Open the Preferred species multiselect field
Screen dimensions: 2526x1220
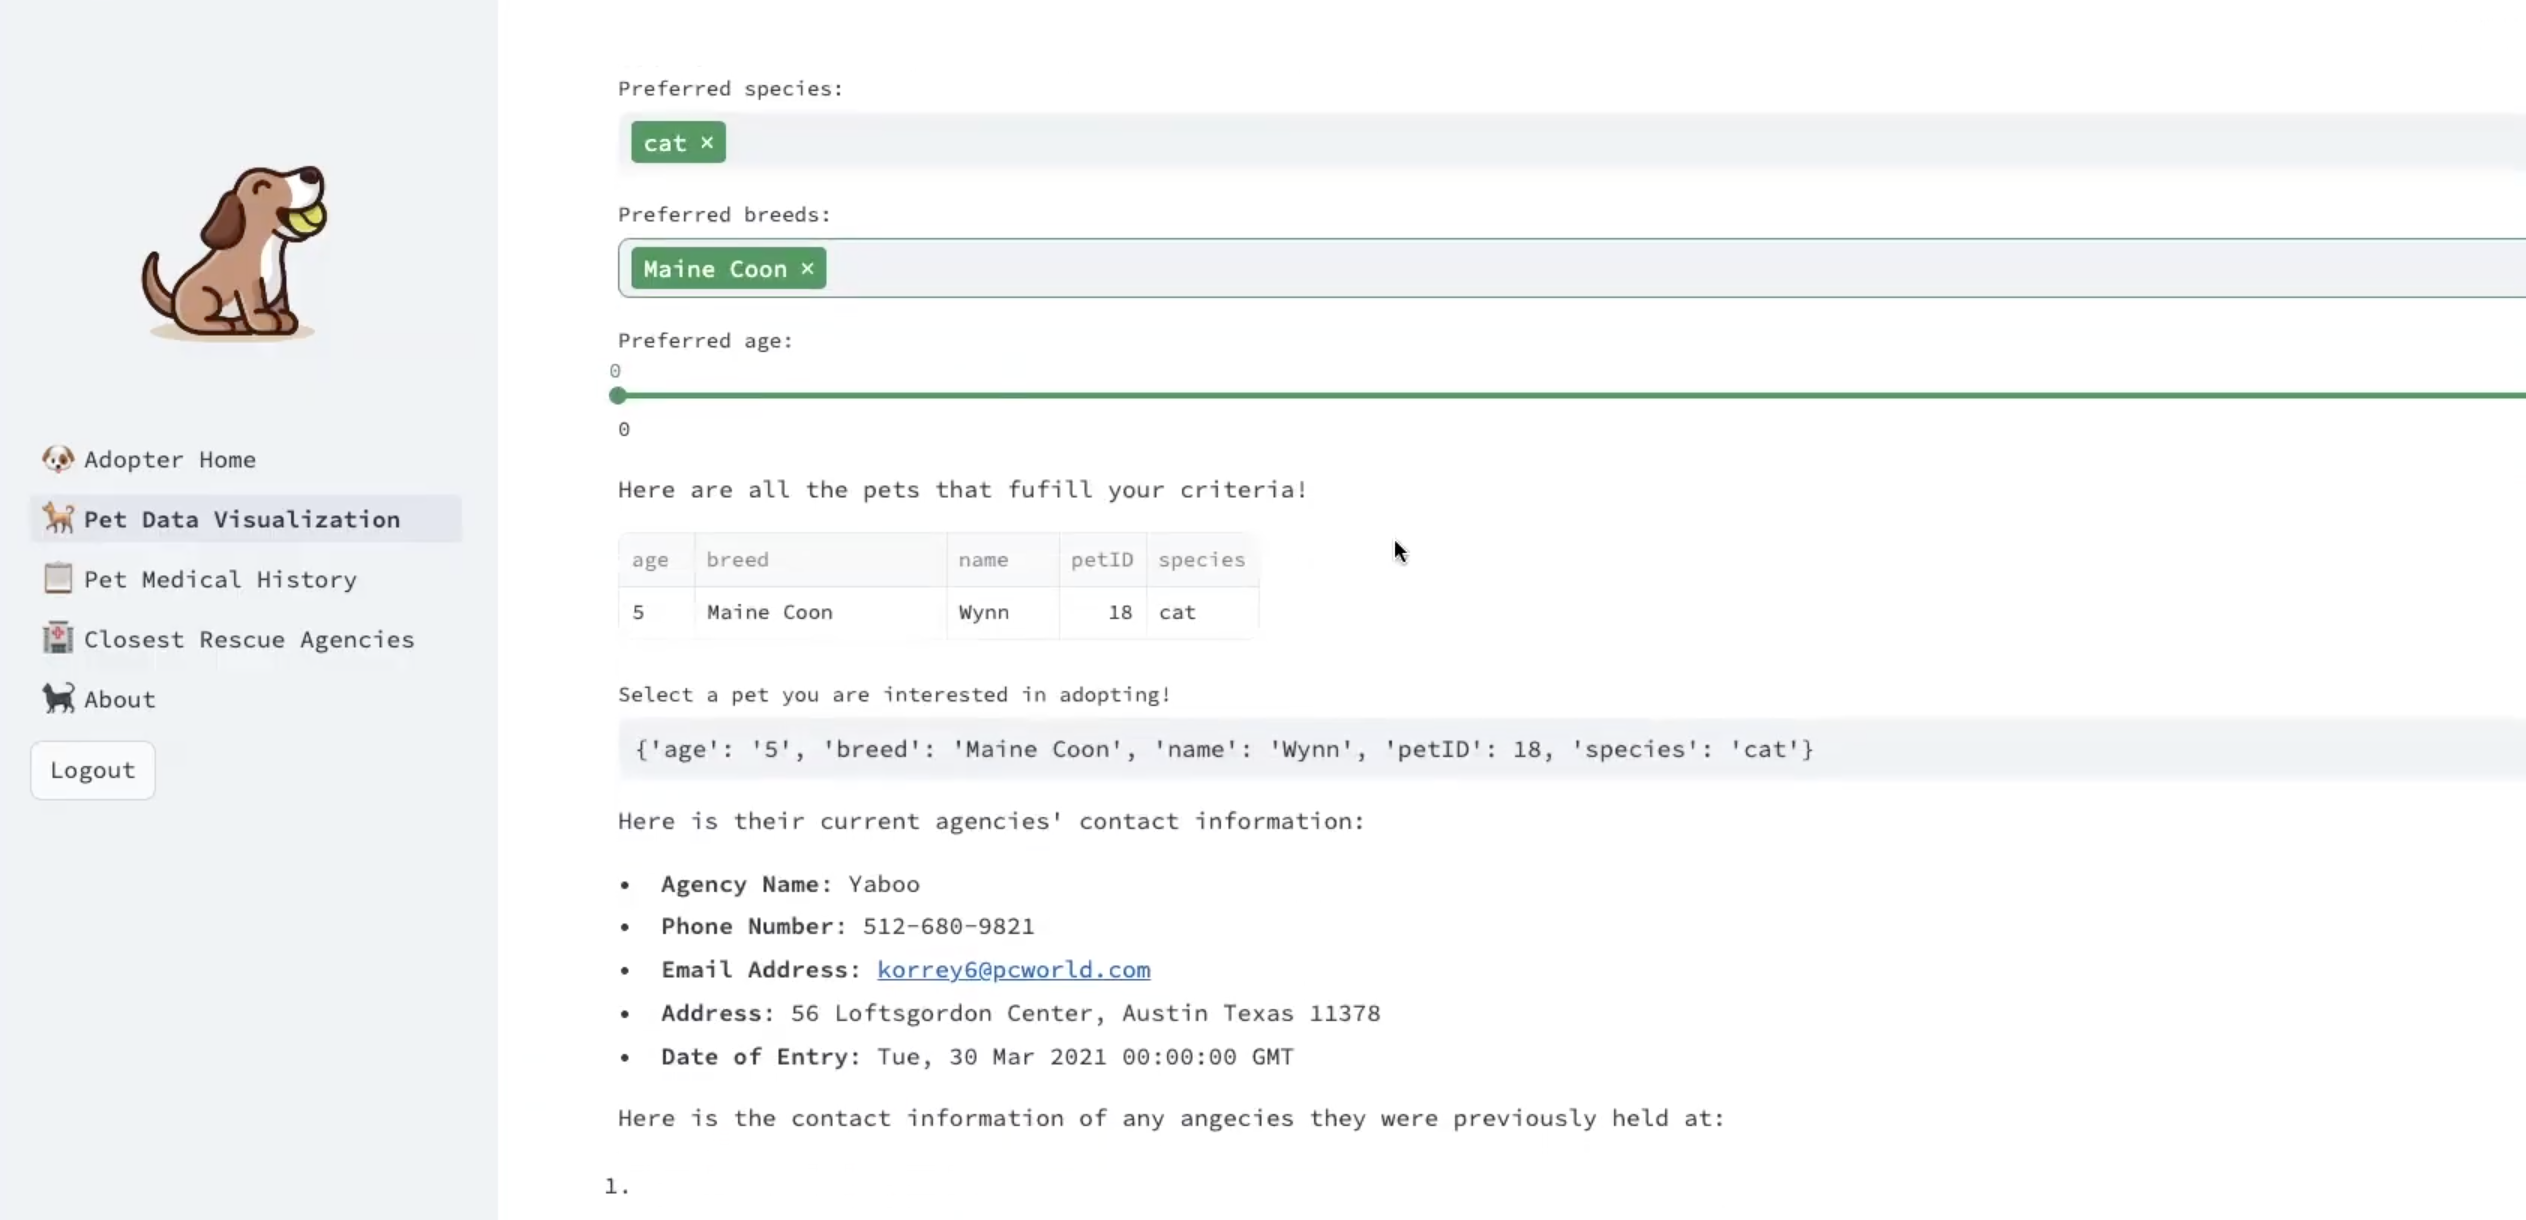pyautogui.click(x=1500, y=143)
